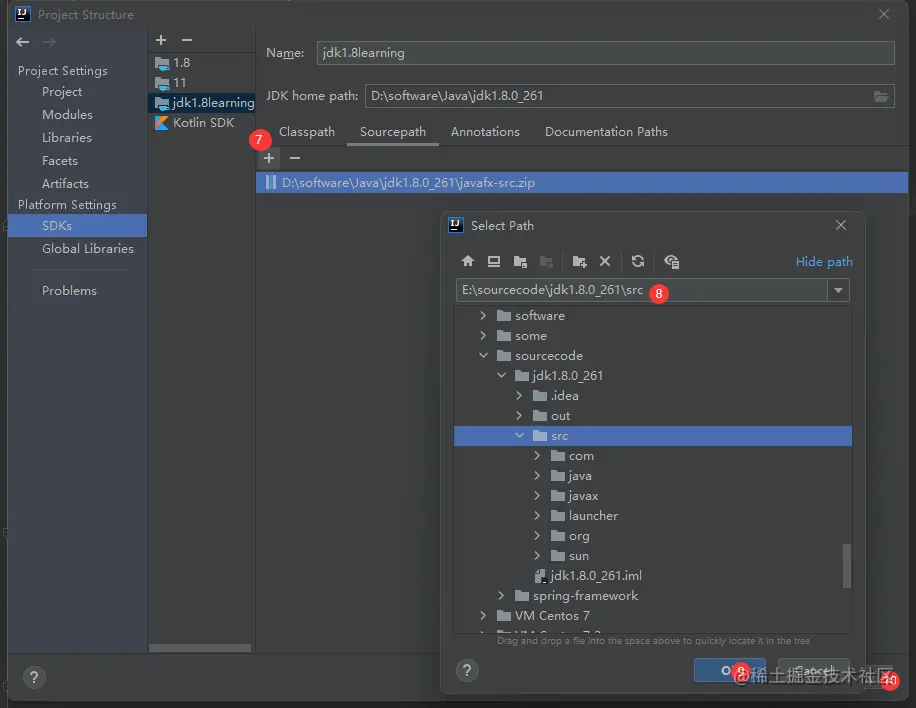Image resolution: width=916 pixels, height=708 pixels.
Task: Click the Project directory icon
Action: click(520, 261)
